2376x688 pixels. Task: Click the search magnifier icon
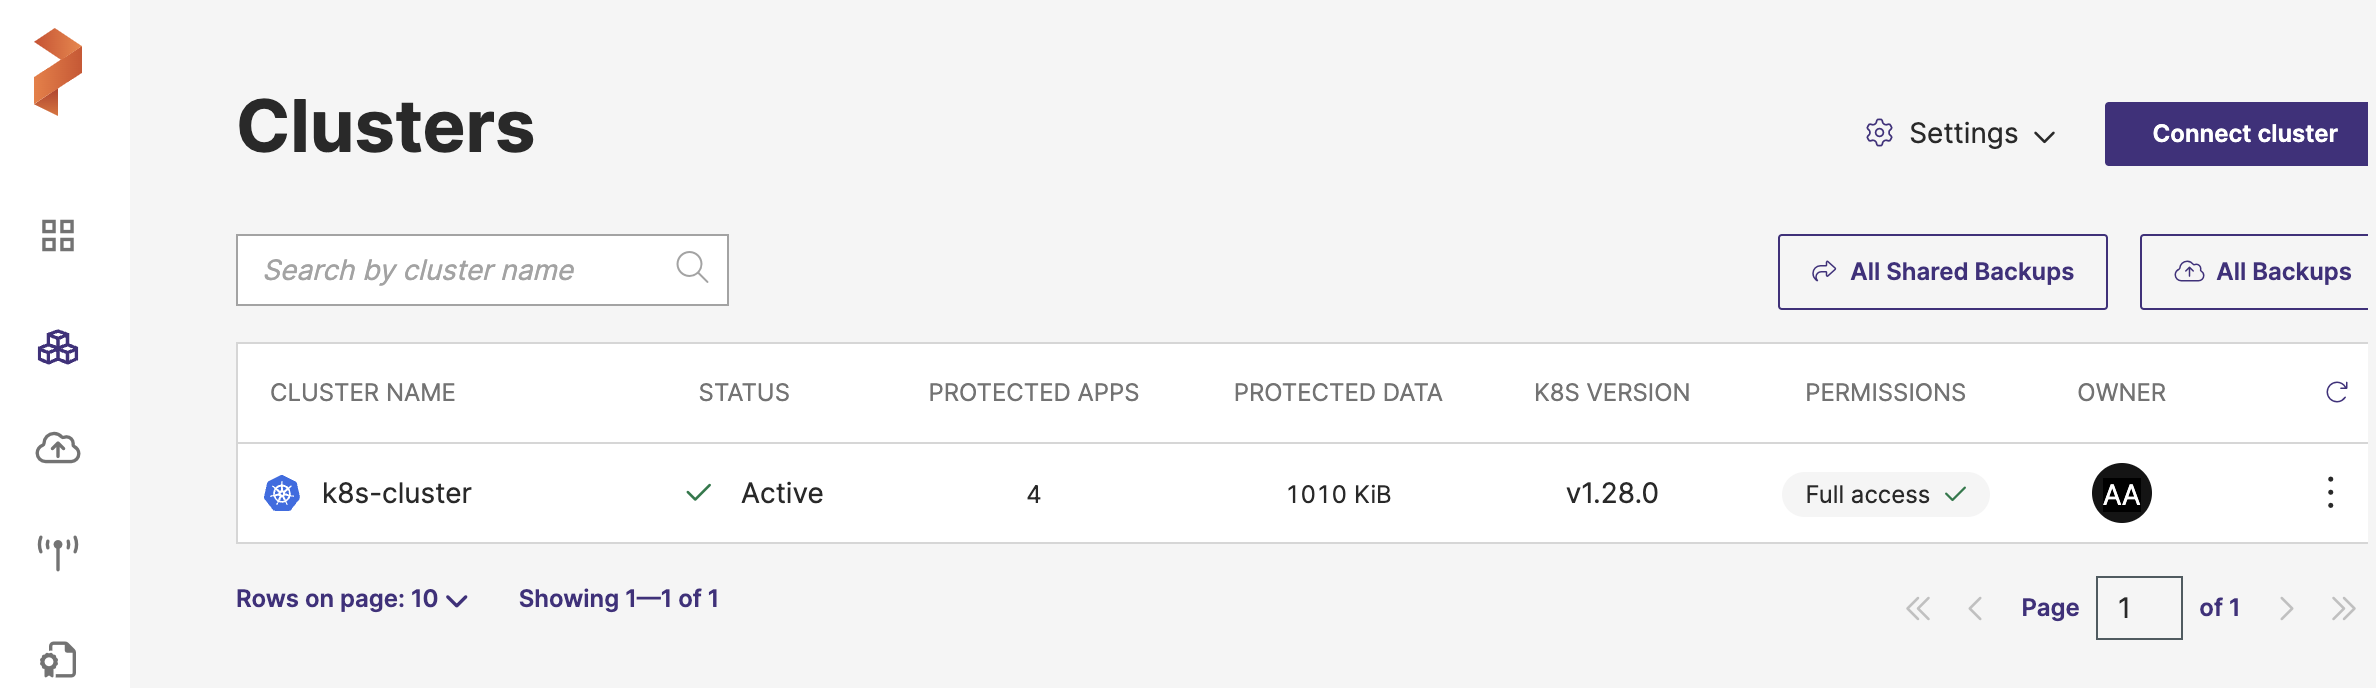(692, 268)
